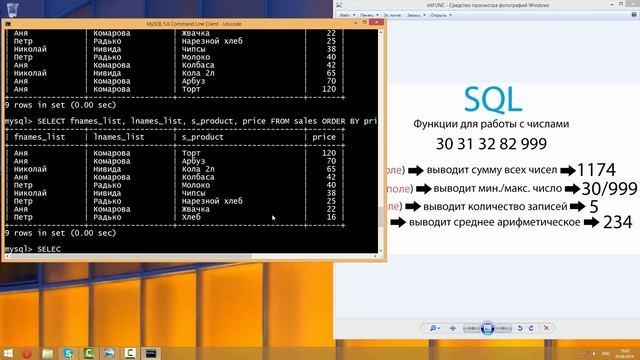This screenshot has width=640, height=360.
Task: Click the MySQL console window system icon
Action: [x=8, y=24]
